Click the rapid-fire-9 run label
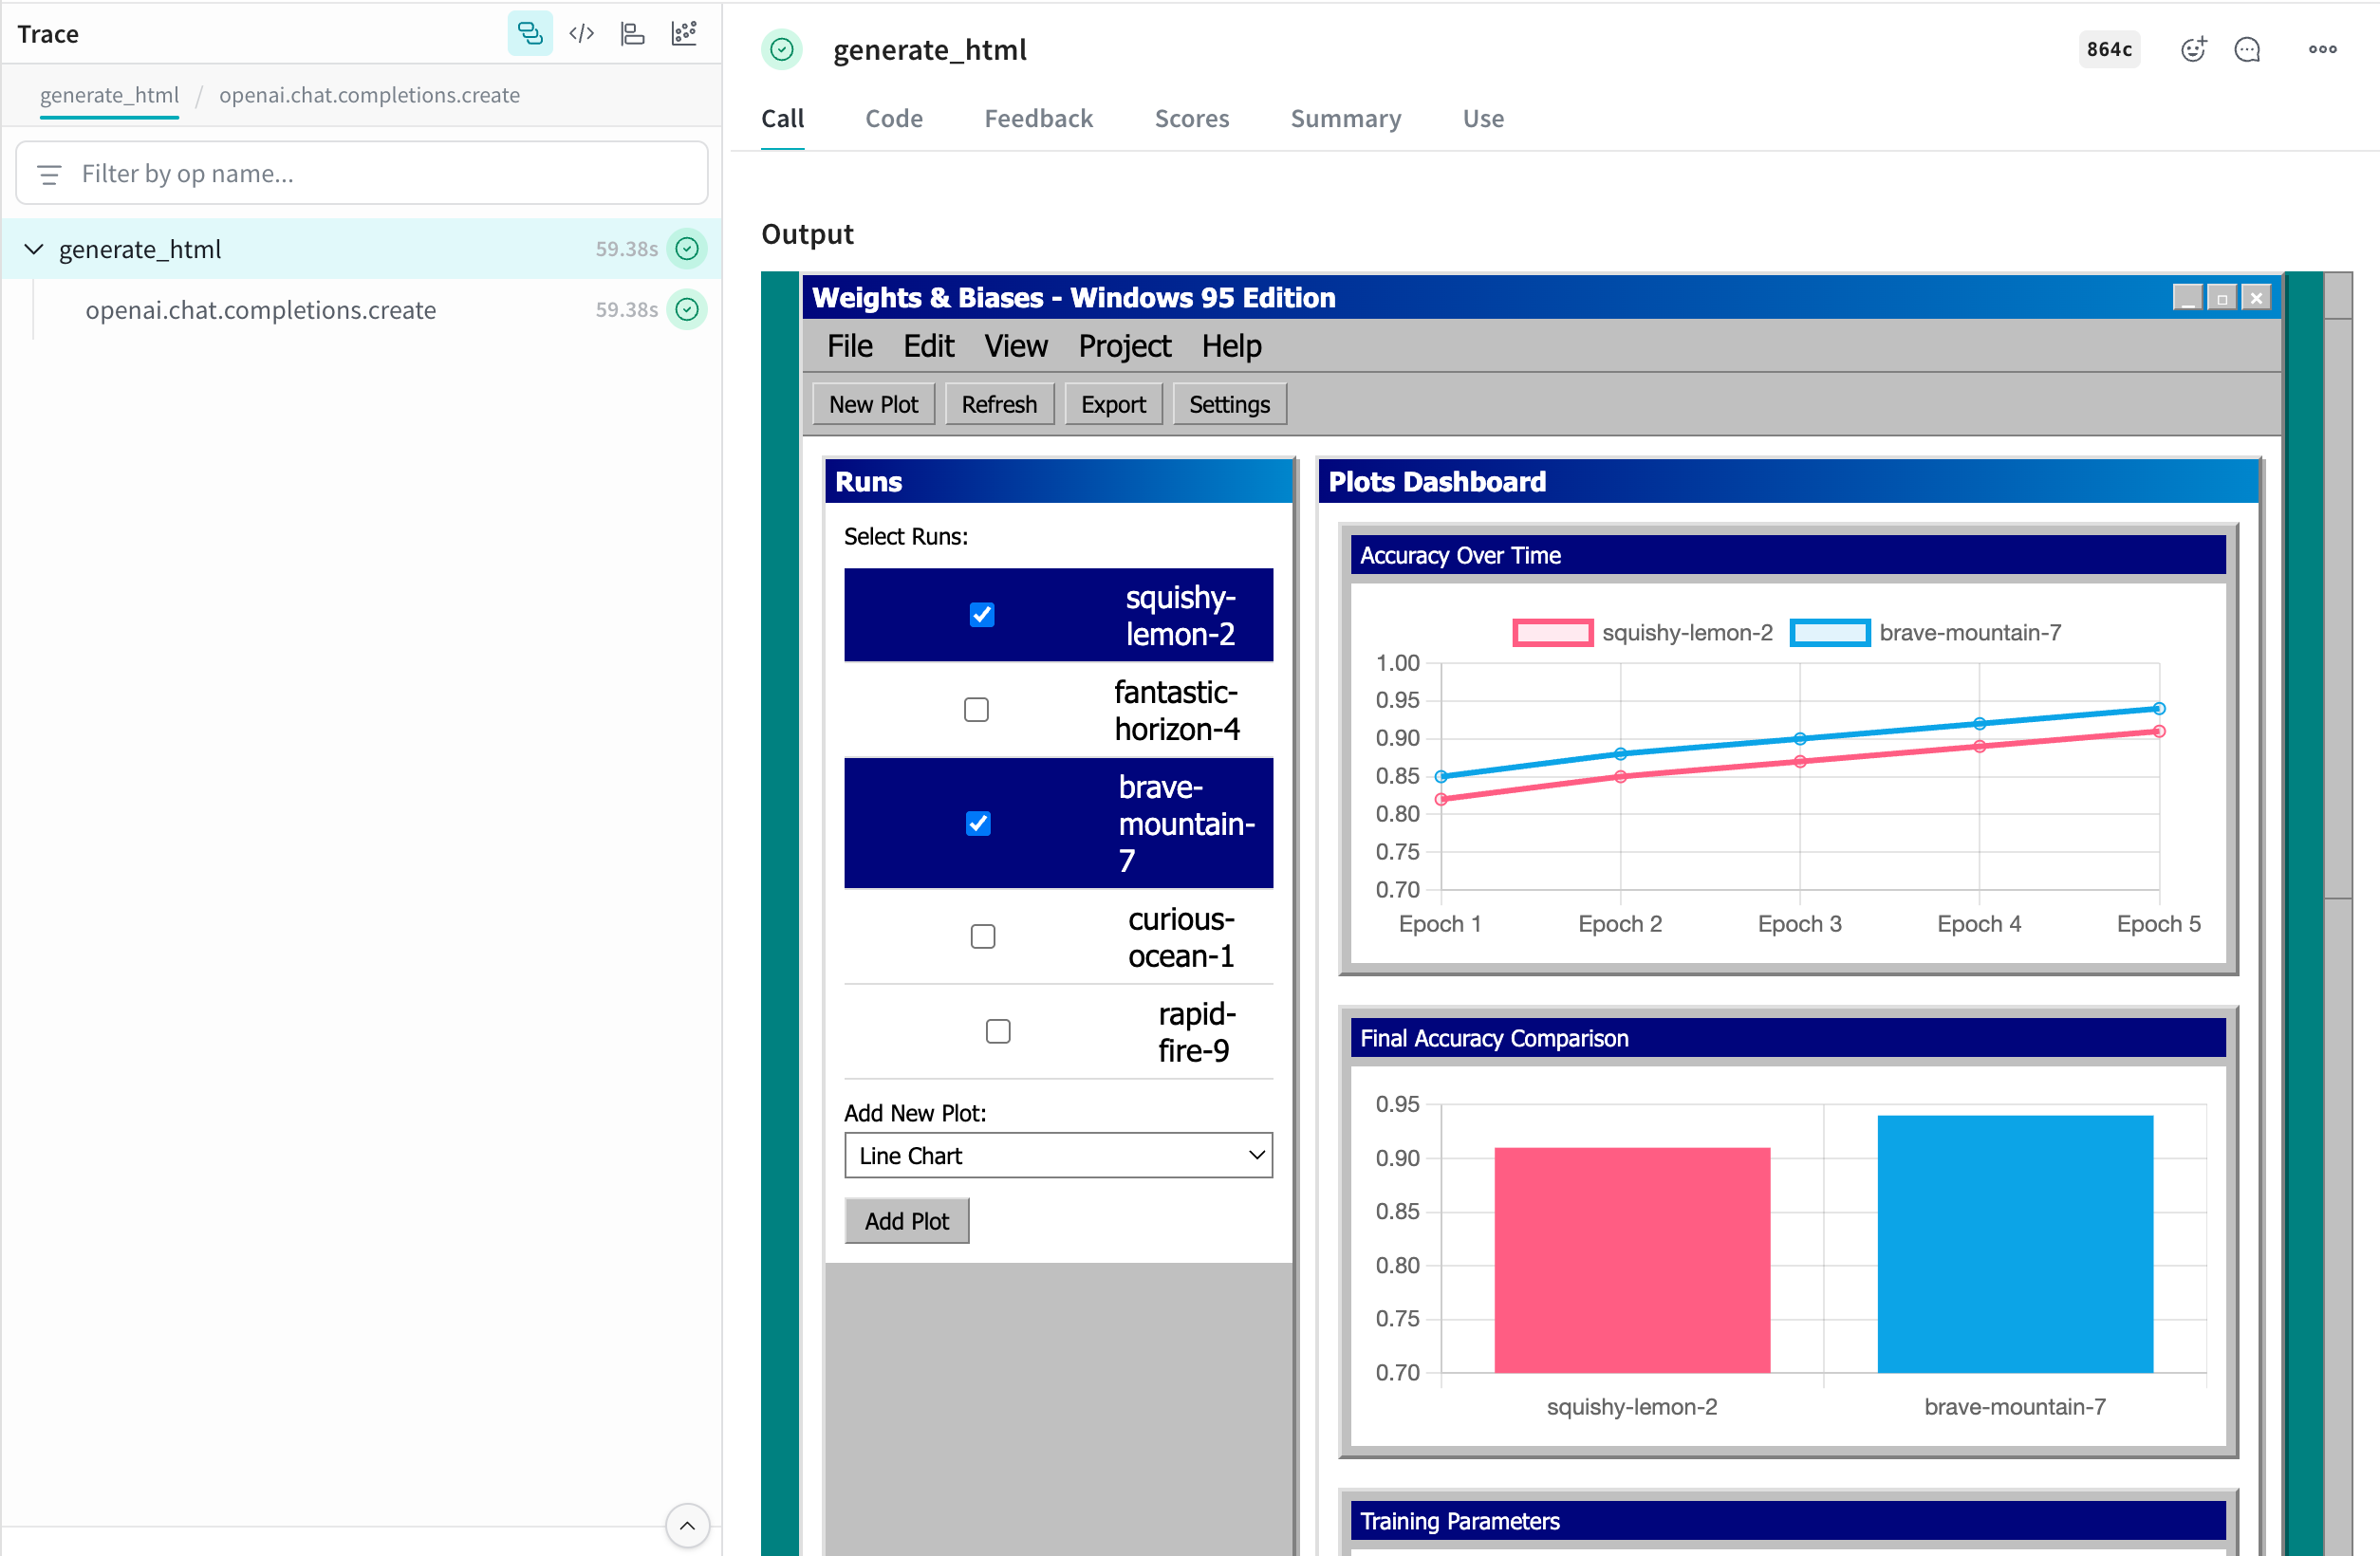2380x1556 pixels. point(1197,1031)
